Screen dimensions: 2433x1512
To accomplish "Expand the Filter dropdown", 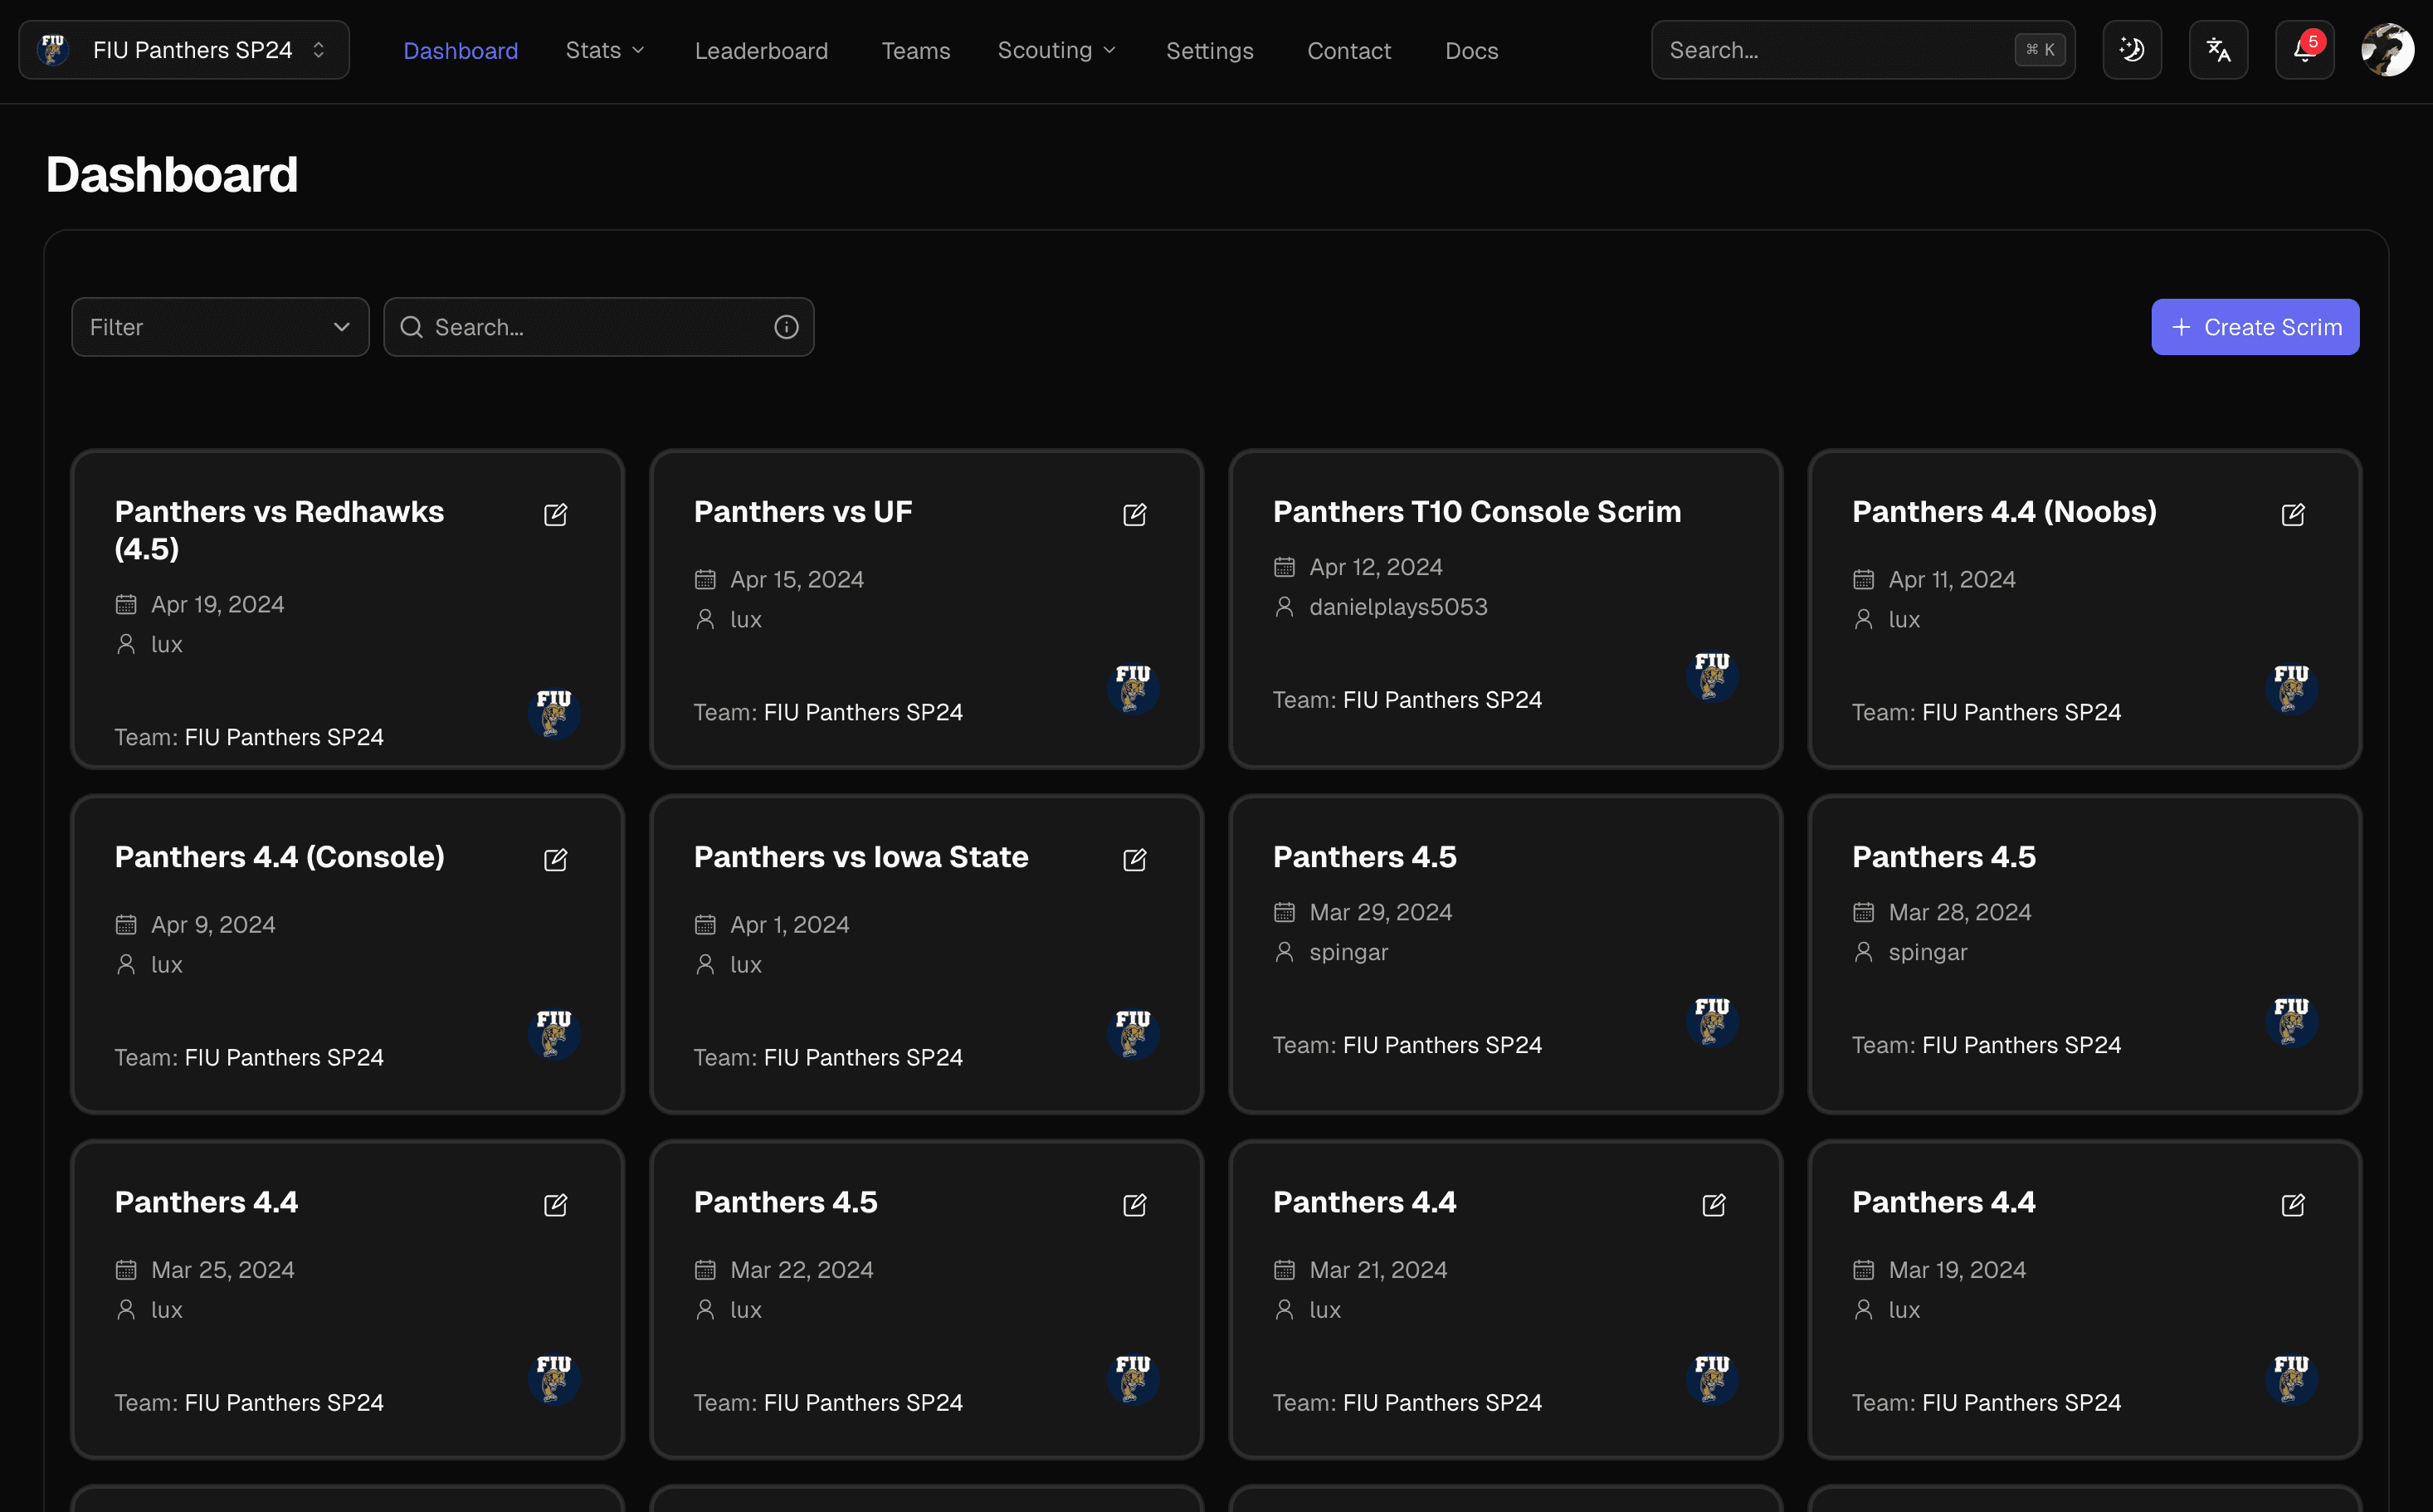I will click(220, 327).
